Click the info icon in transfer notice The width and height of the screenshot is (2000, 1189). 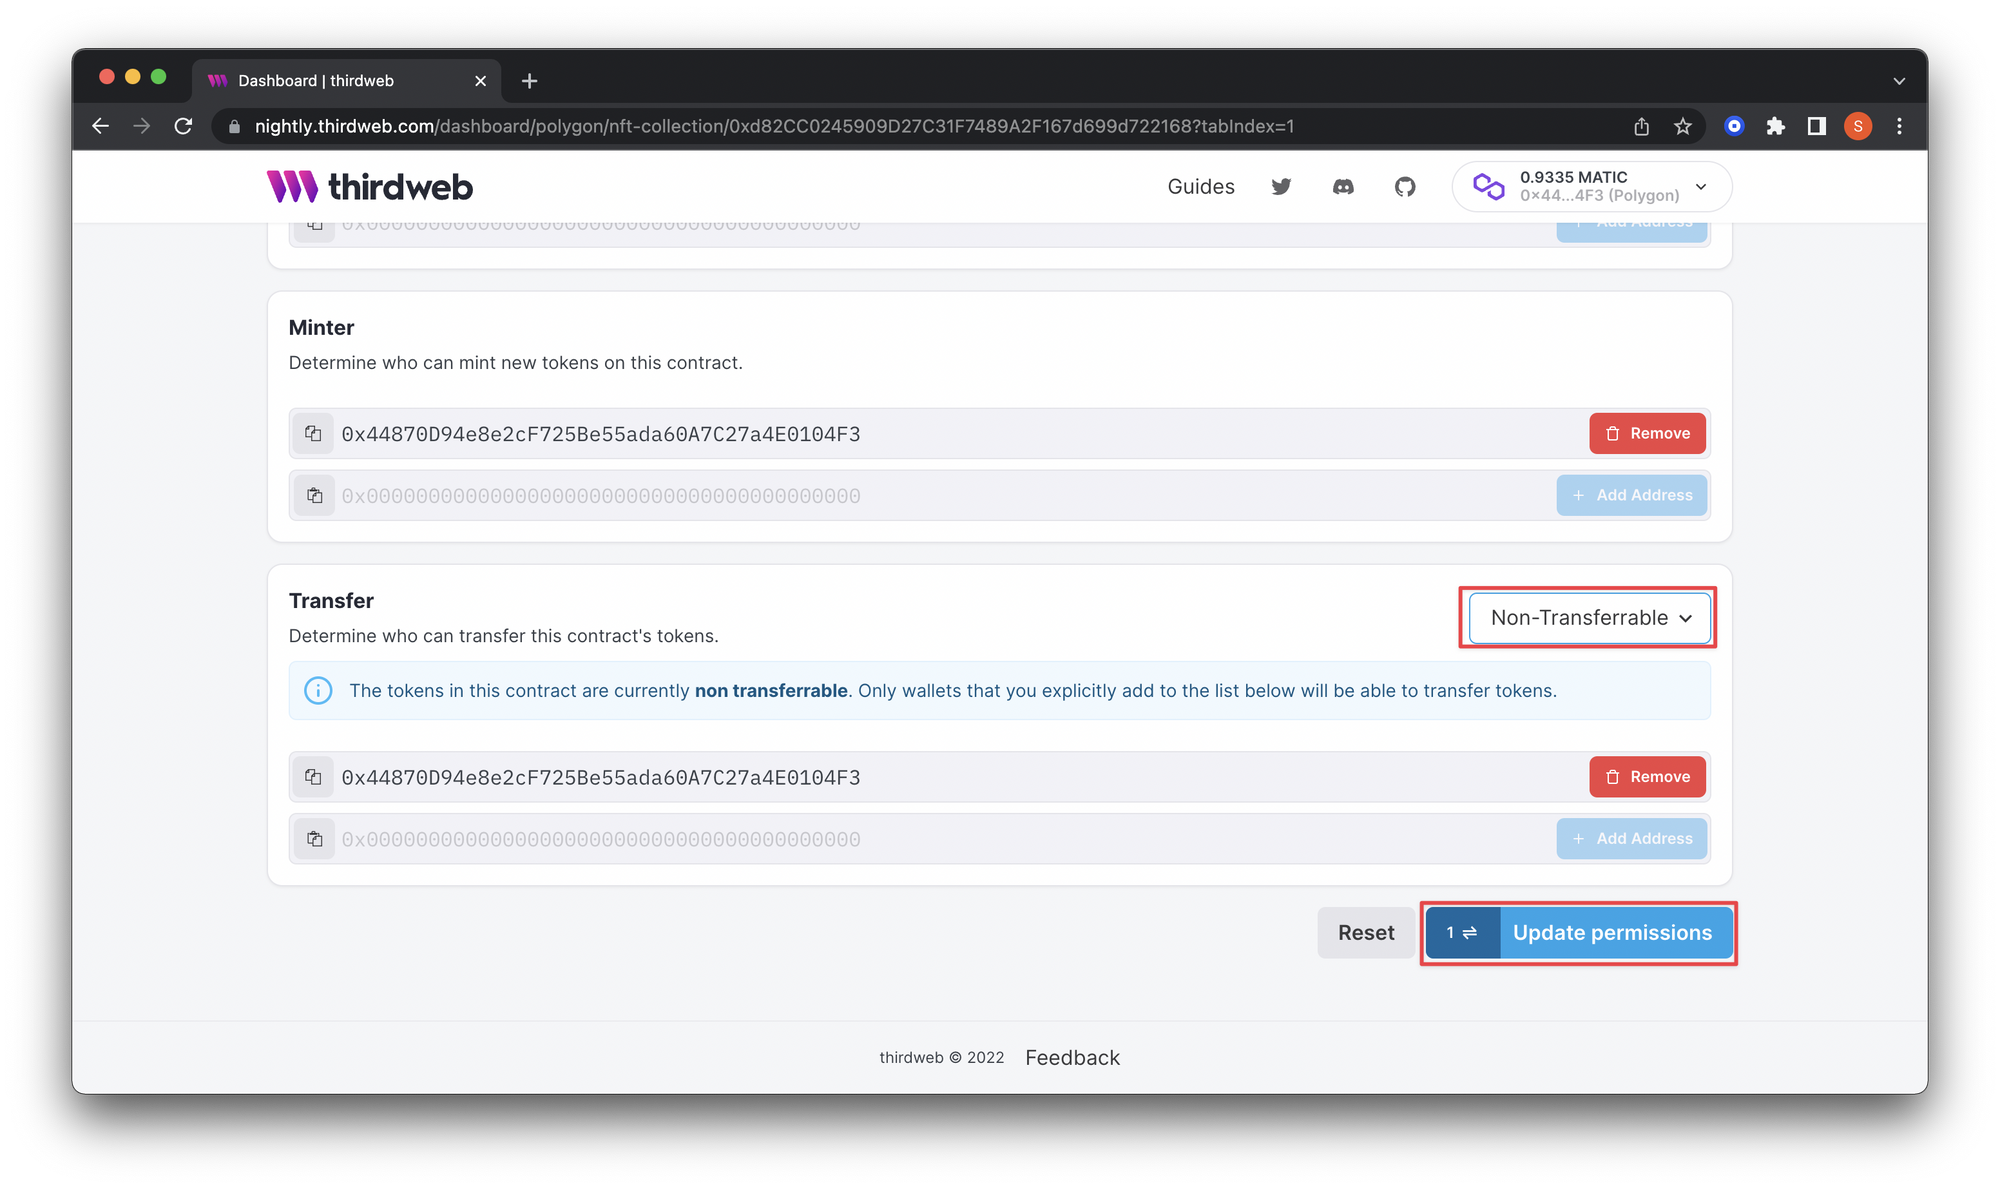(318, 691)
